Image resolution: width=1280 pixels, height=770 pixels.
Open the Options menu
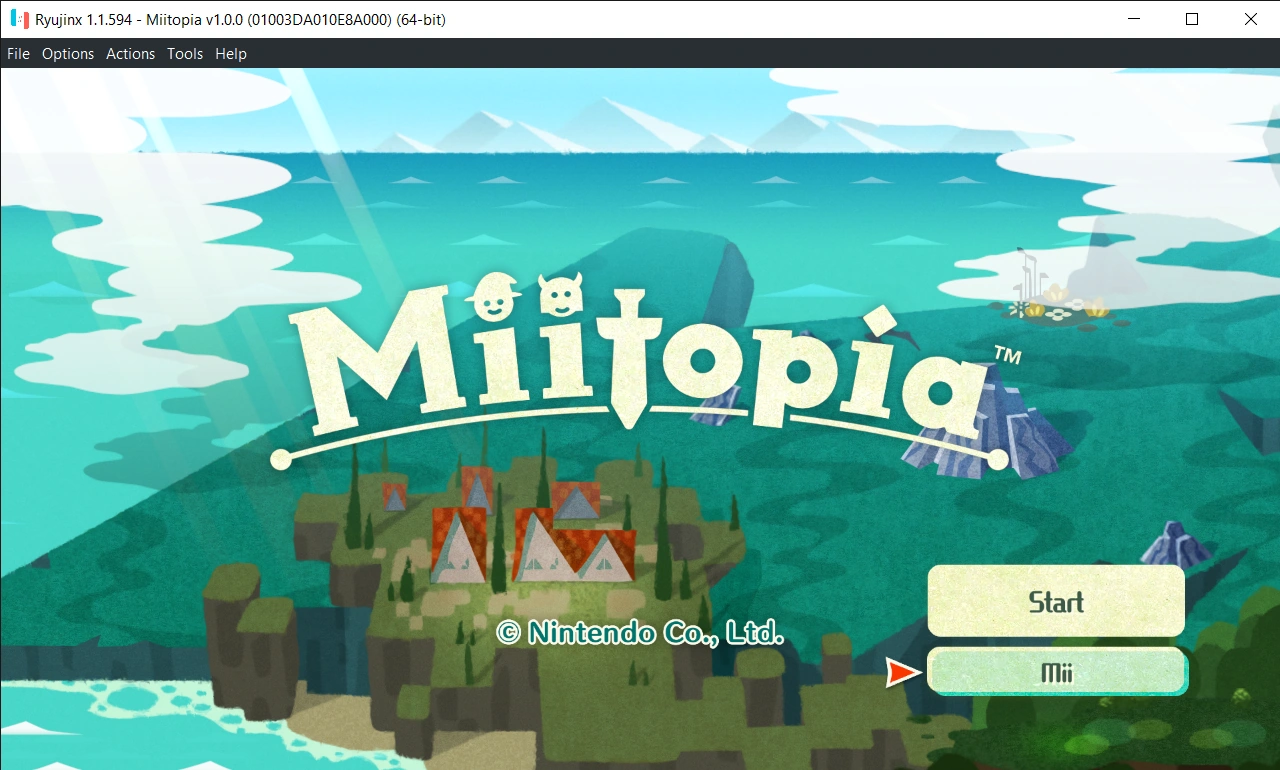tap(67, 54)
